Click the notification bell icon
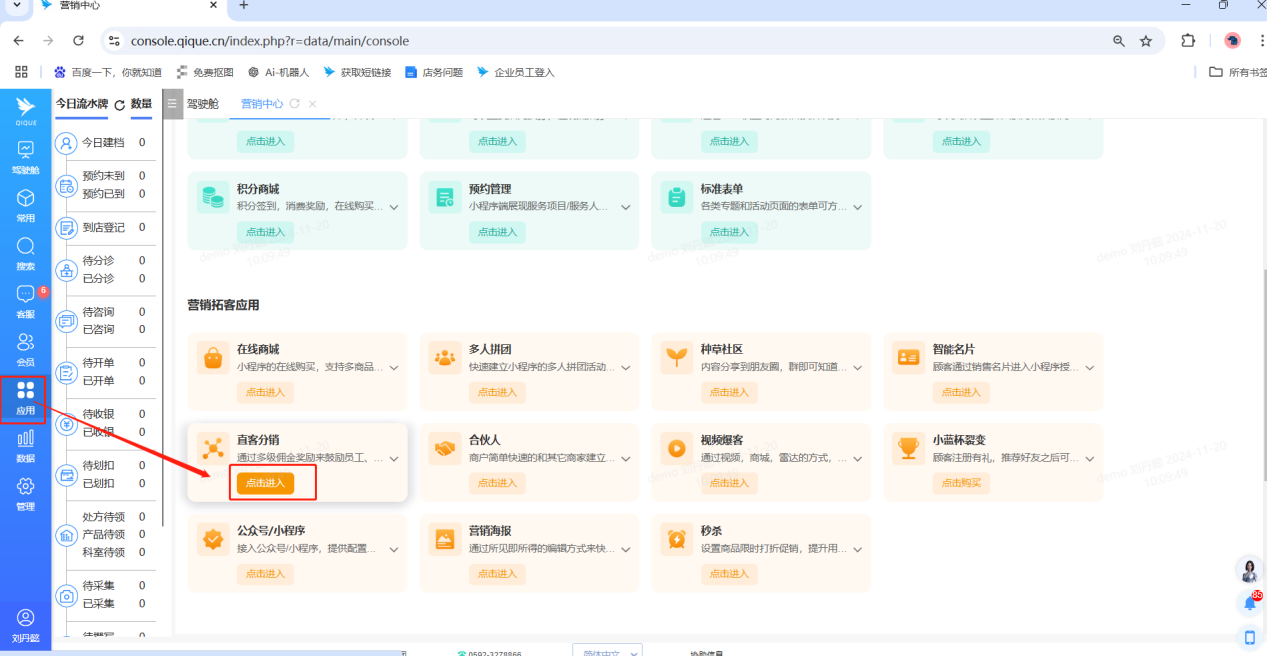Viewport: 1267px width, 656px height. tap(1249, 603)
